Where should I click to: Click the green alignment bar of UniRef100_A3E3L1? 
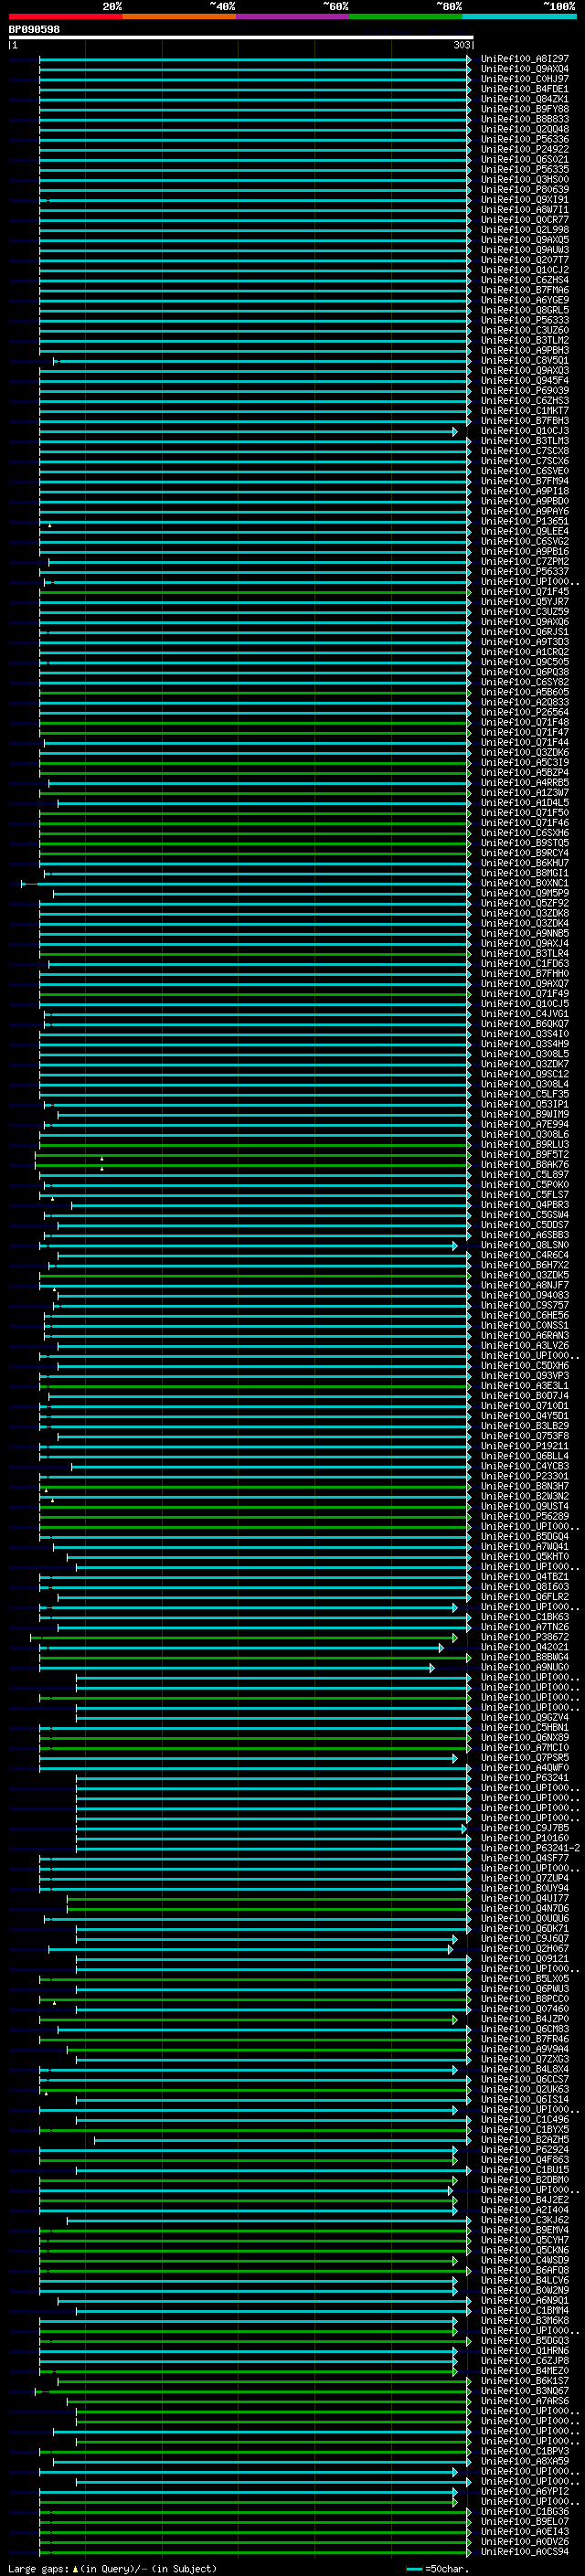tap(255, 1386)
